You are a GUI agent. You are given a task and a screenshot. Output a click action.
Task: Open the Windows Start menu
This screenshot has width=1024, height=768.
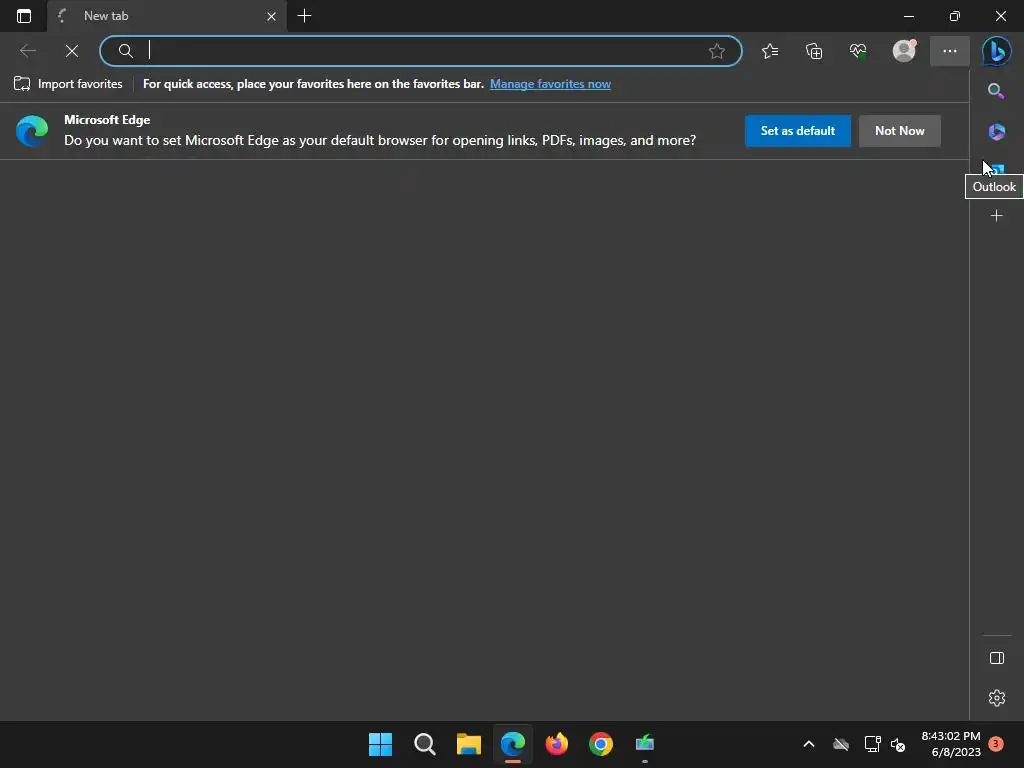[x=381, y=744]
